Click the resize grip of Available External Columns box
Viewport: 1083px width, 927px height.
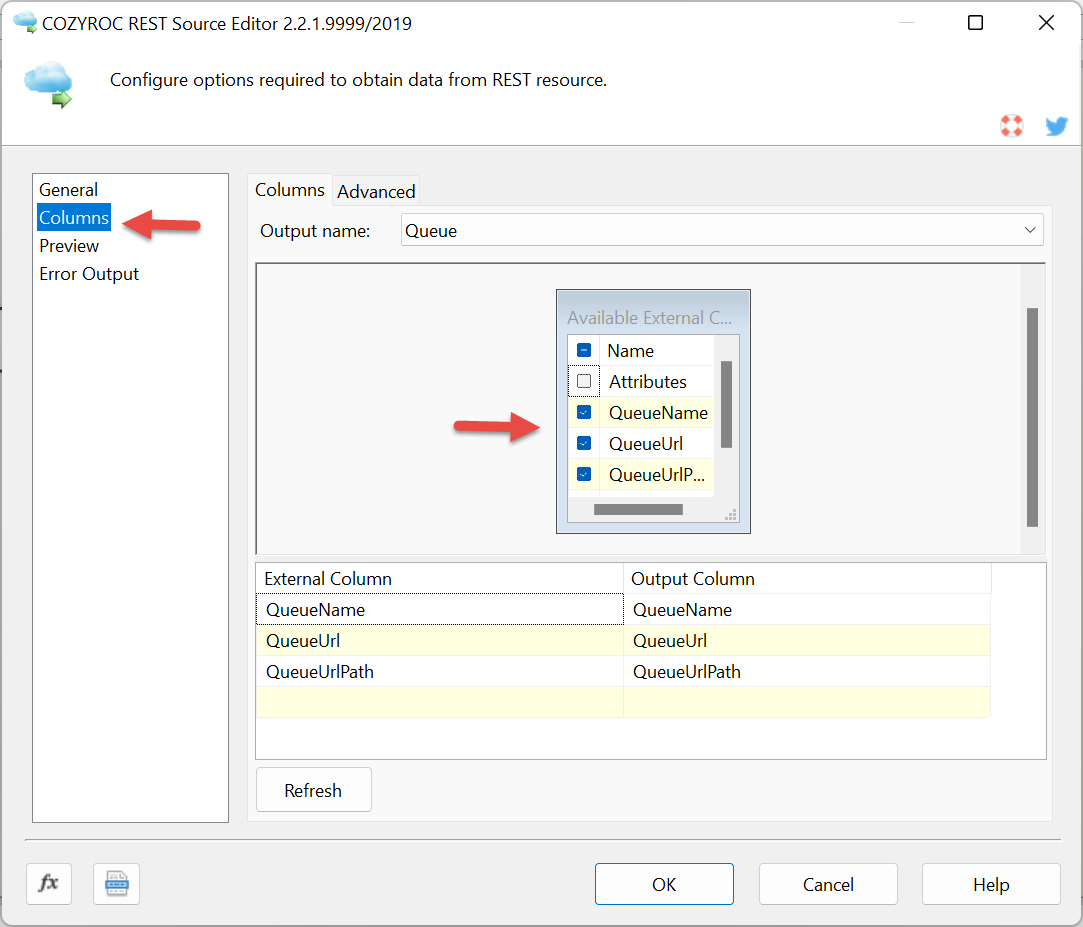pyautogui.click(x=731, y=515)
